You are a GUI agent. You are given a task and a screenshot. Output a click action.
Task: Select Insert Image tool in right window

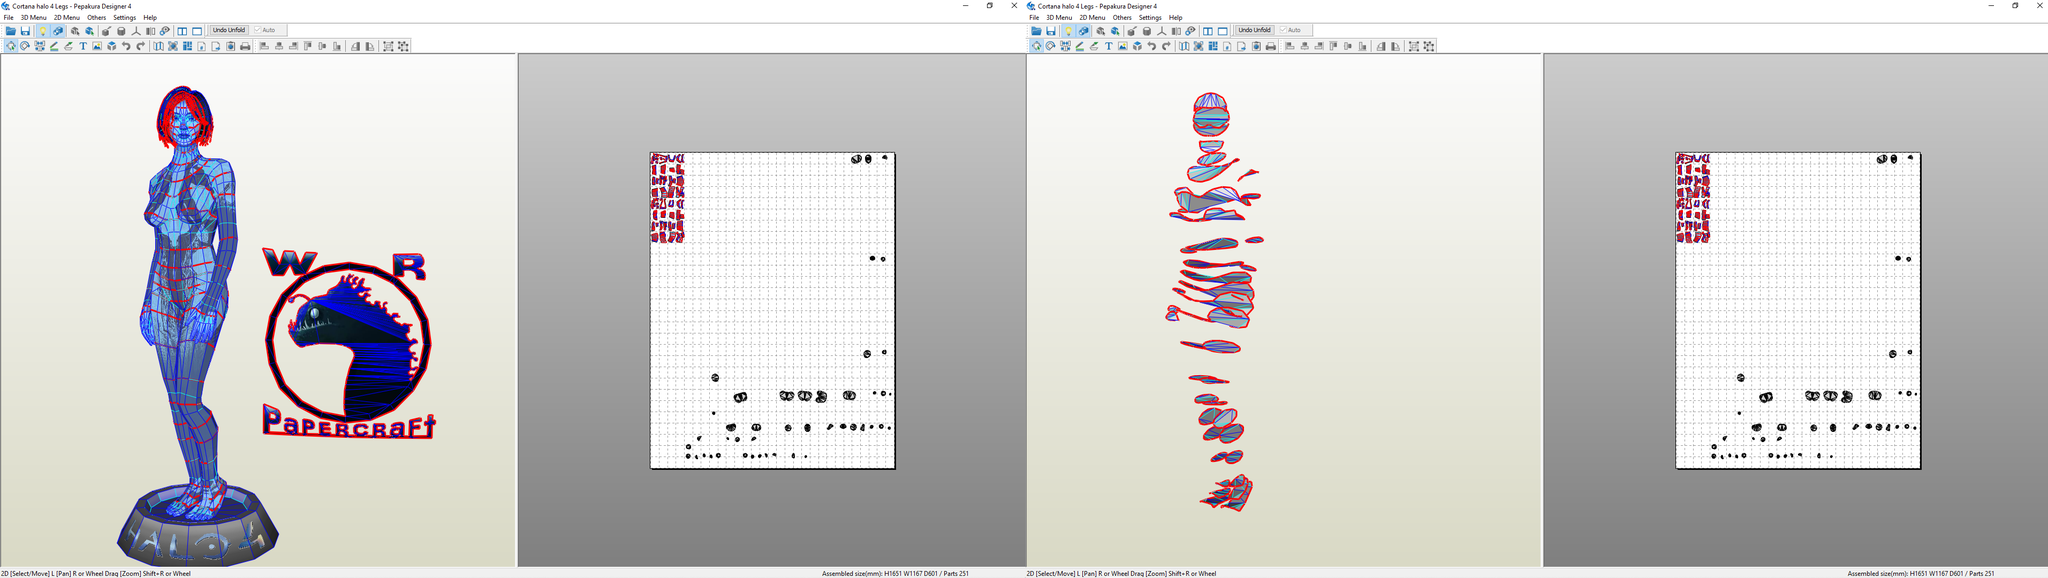(x=1123, y=46)
